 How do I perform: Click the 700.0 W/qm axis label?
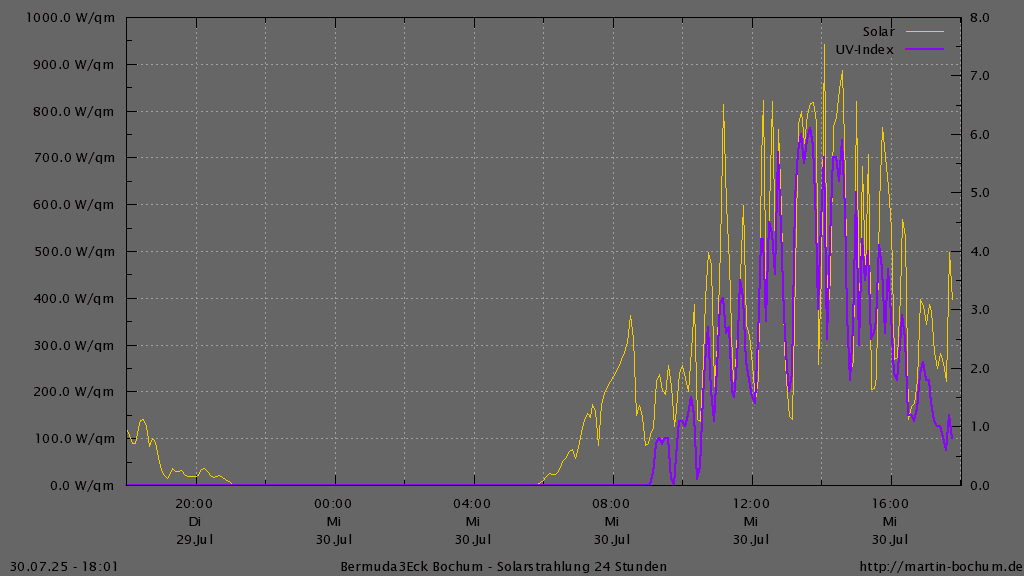(74, 157)
